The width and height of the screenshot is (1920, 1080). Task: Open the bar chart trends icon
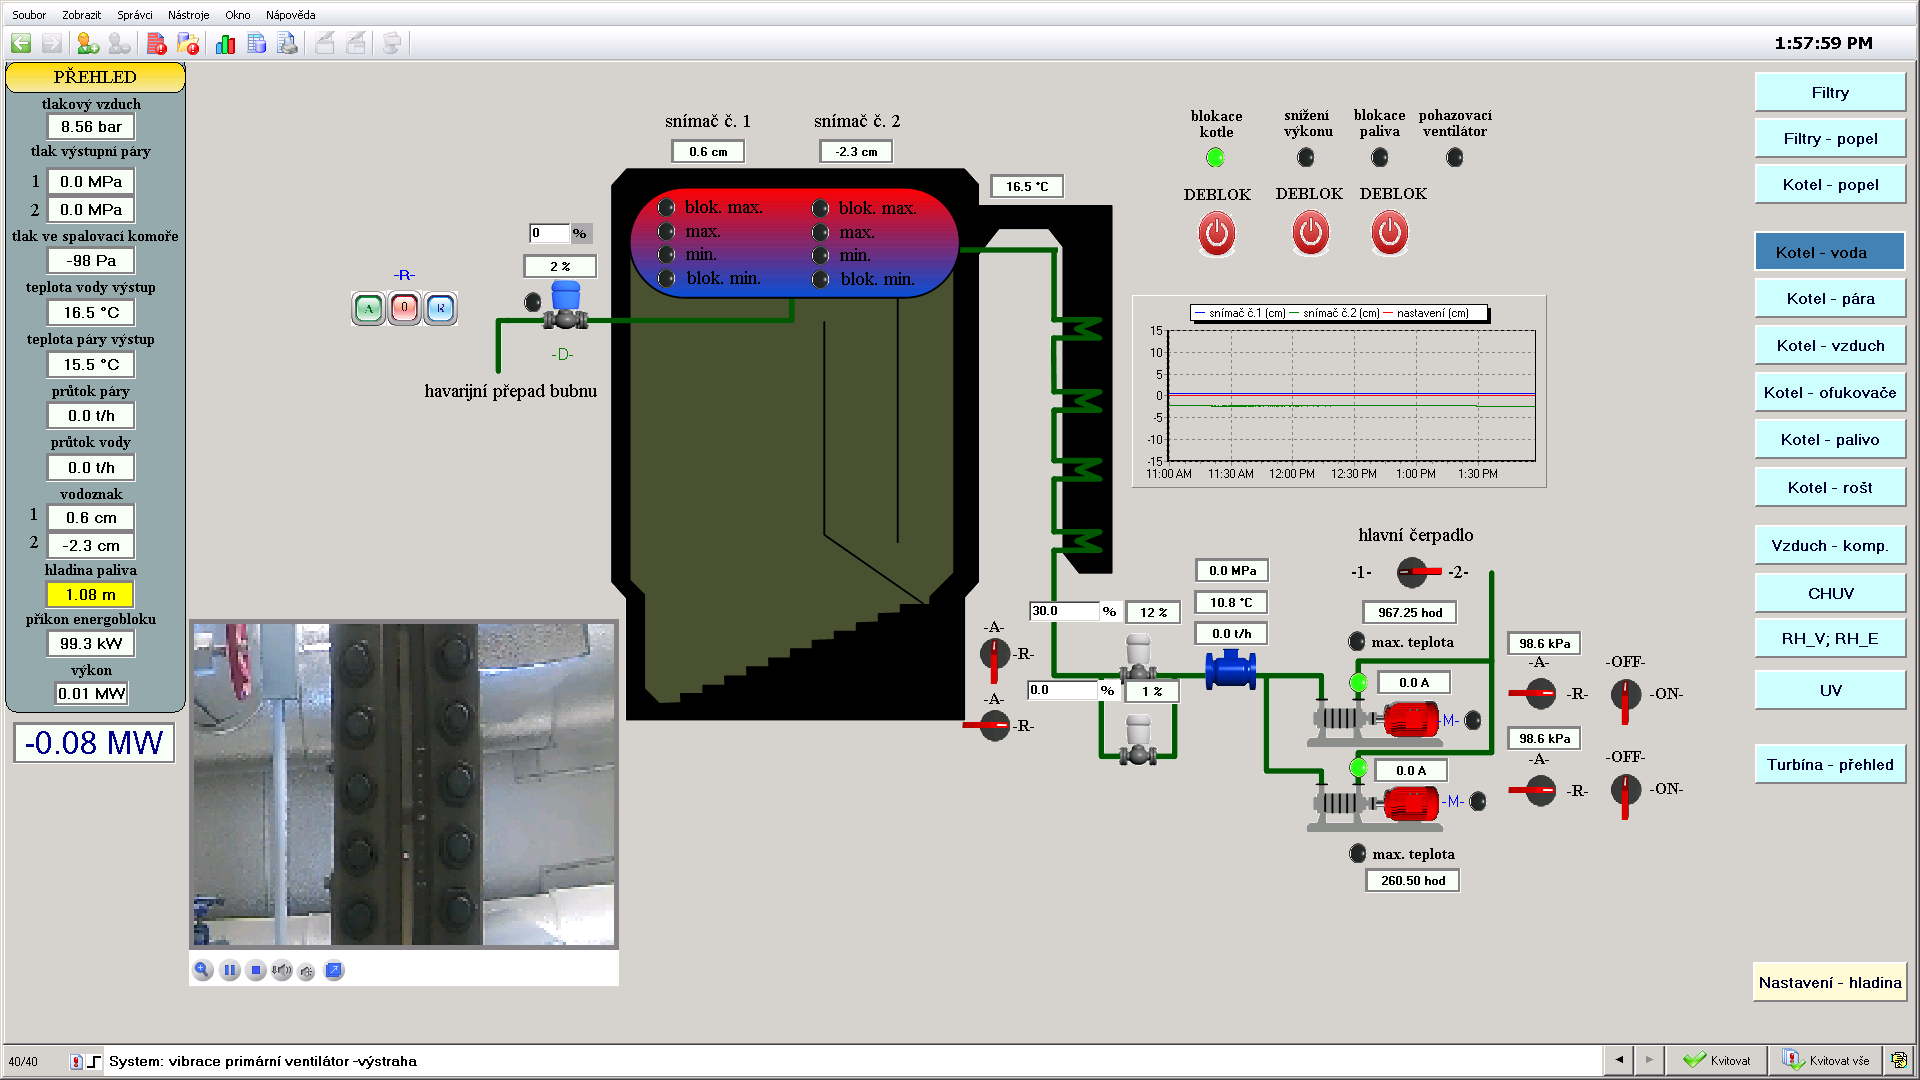tap(225, 43)
